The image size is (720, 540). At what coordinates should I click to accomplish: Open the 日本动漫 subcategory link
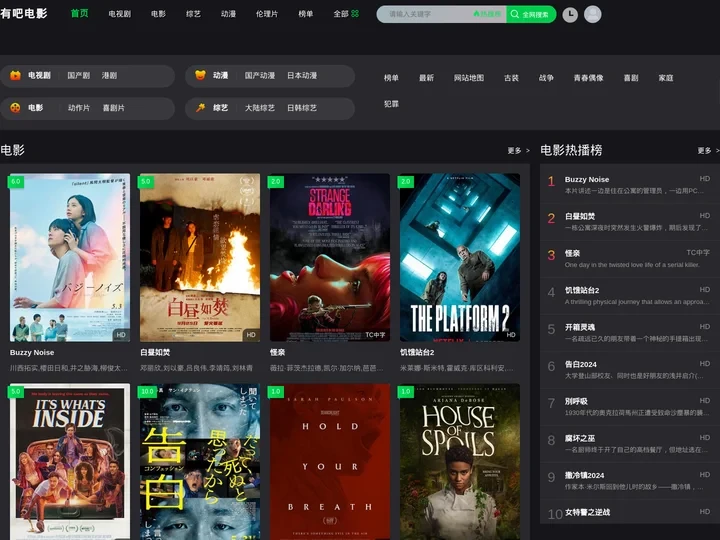[x=302, y=75]
